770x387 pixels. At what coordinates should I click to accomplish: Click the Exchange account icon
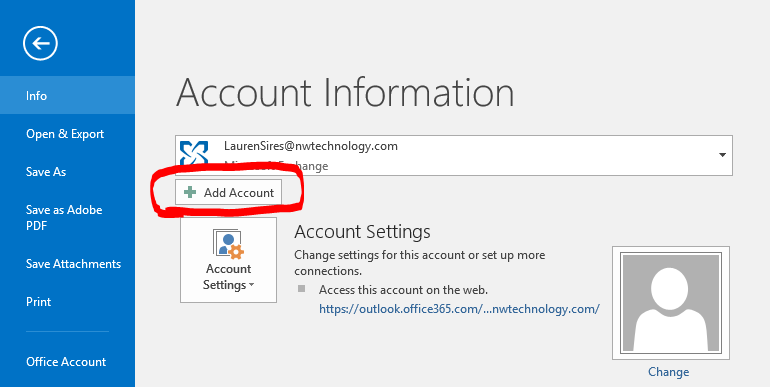pos(194,155)
